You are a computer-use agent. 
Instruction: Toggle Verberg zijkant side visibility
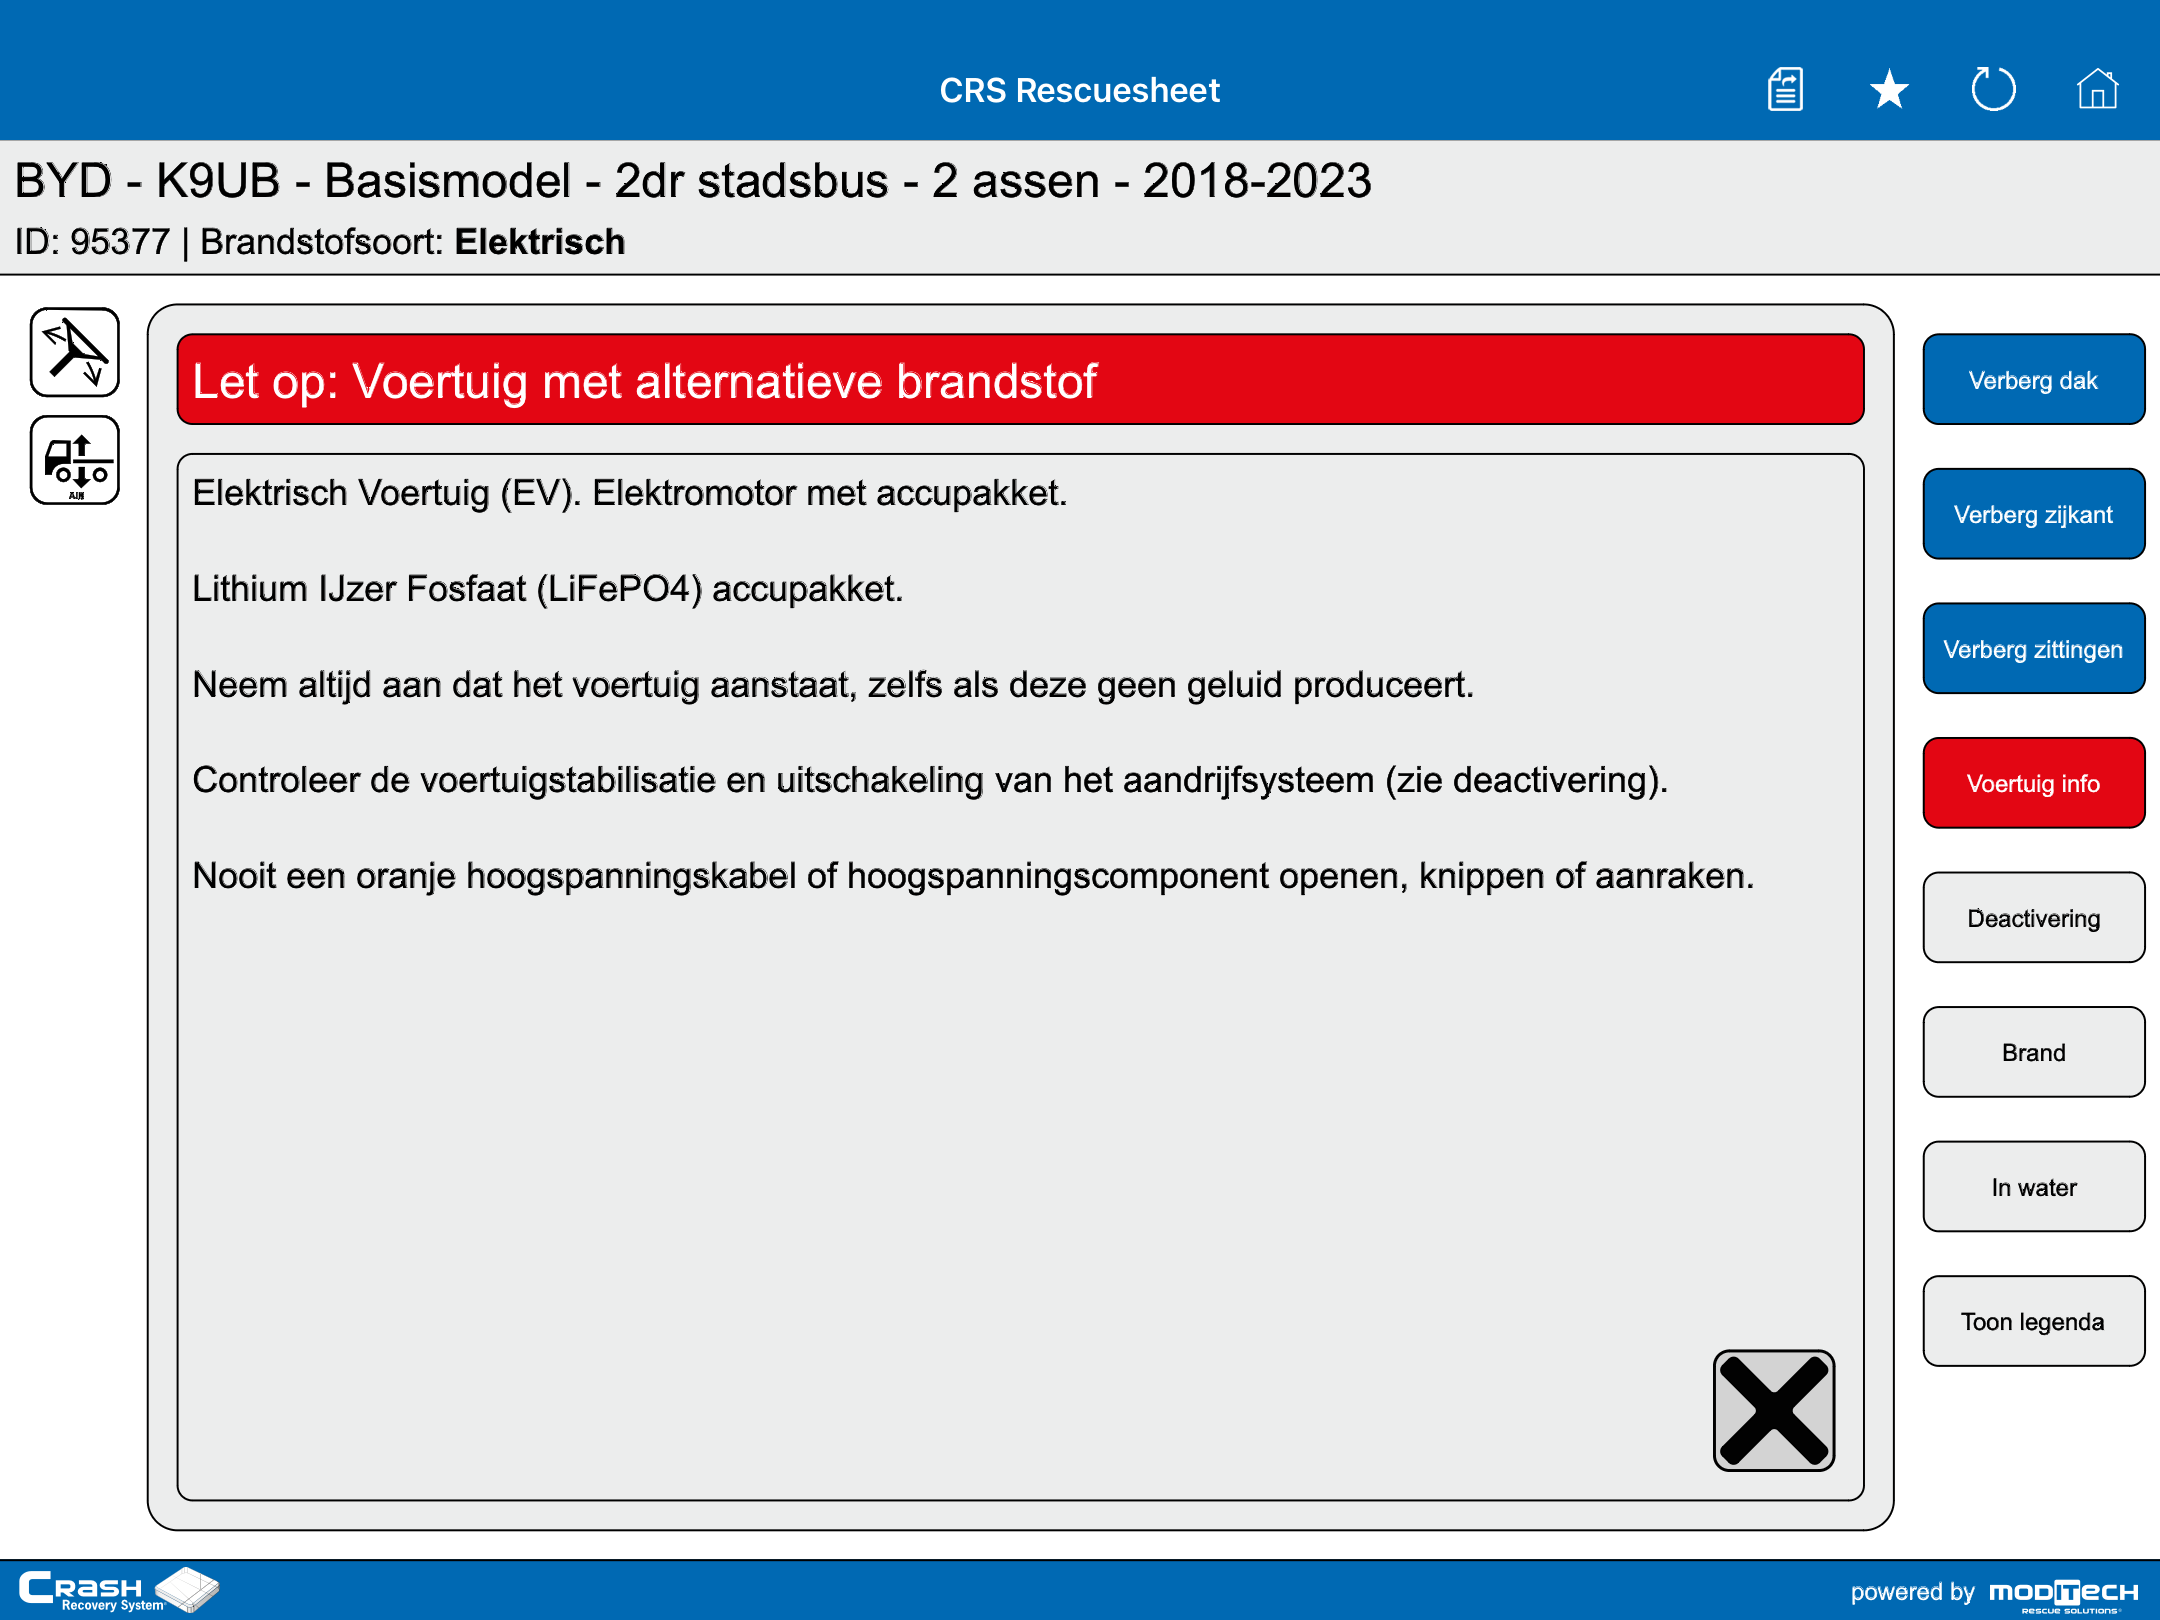coord(2034,514)
